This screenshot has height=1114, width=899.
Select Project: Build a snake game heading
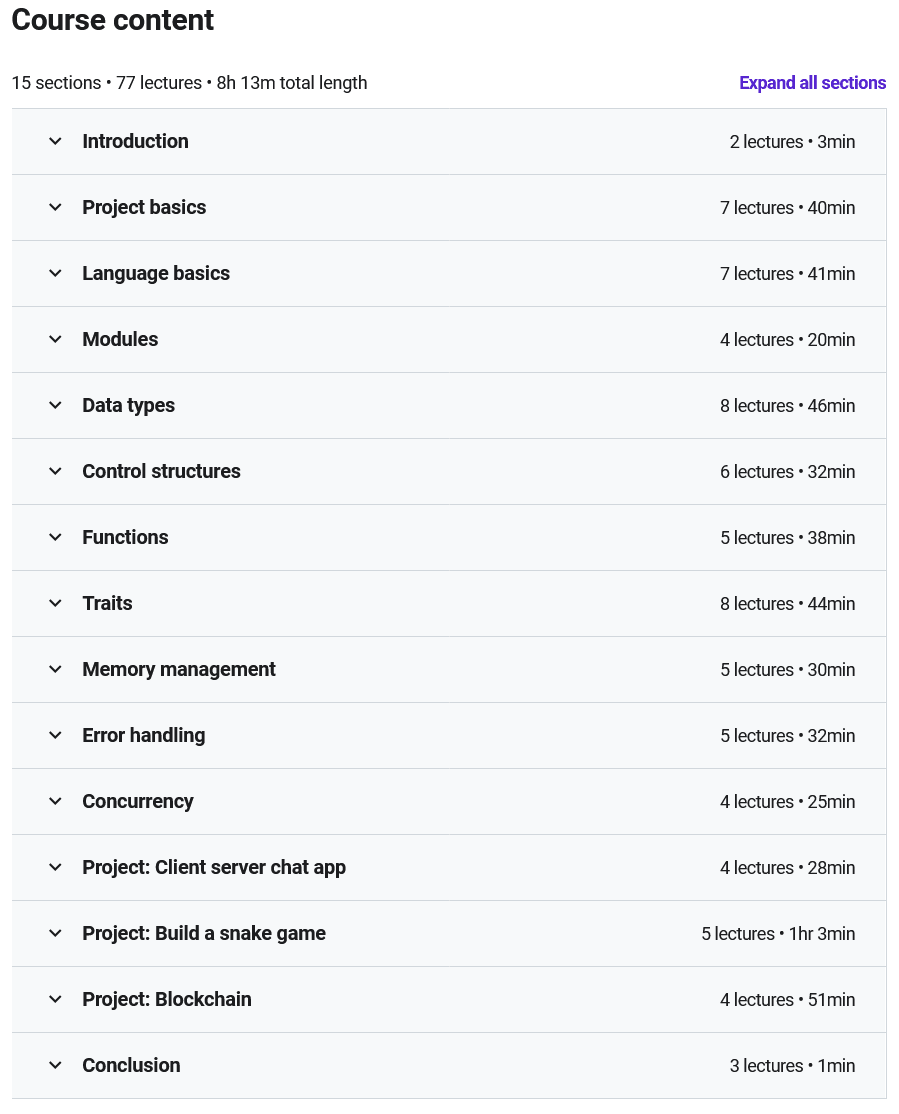point(204,934)
